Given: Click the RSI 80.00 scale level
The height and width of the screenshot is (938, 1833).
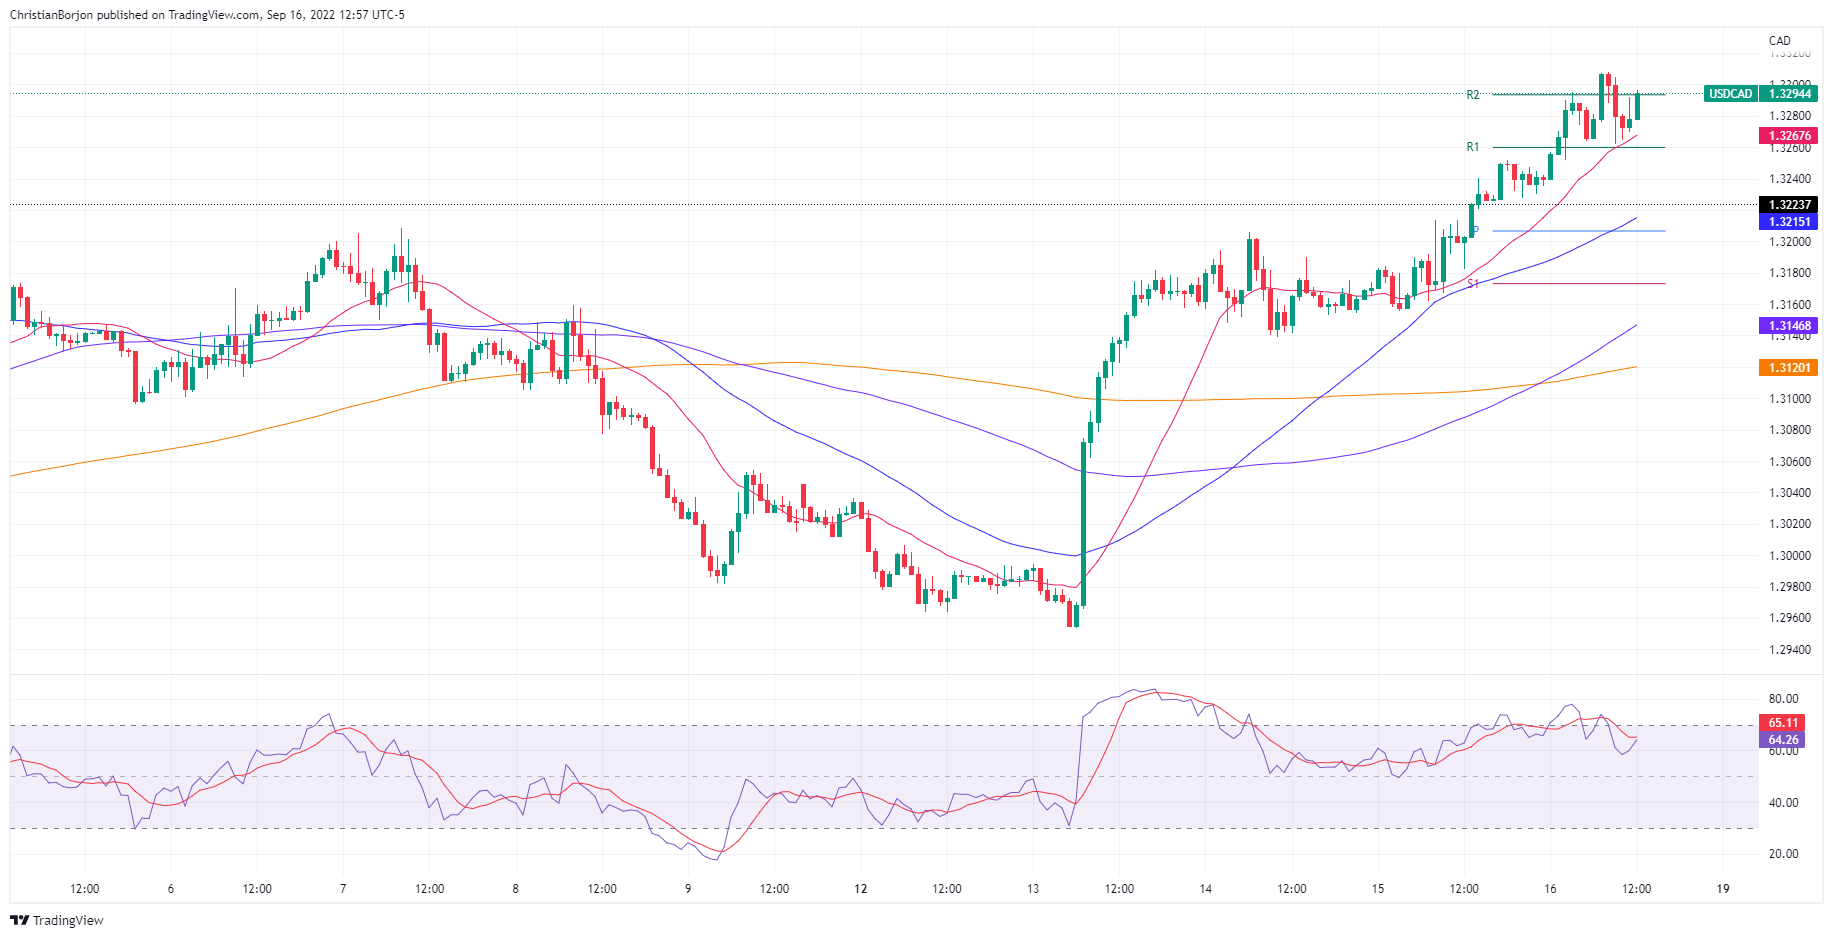Looking at the screenshot, I should click(x=1783, y=699).
